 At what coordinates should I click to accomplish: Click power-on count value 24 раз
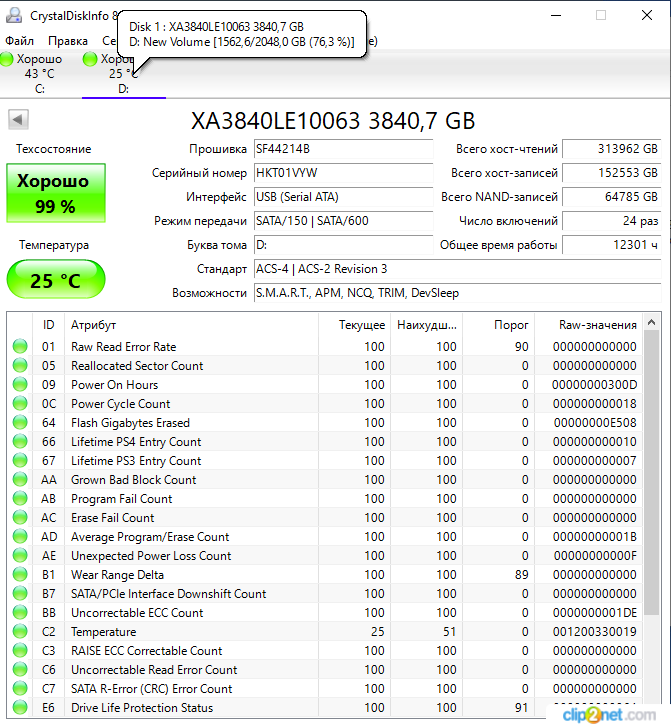coord(612,221)
